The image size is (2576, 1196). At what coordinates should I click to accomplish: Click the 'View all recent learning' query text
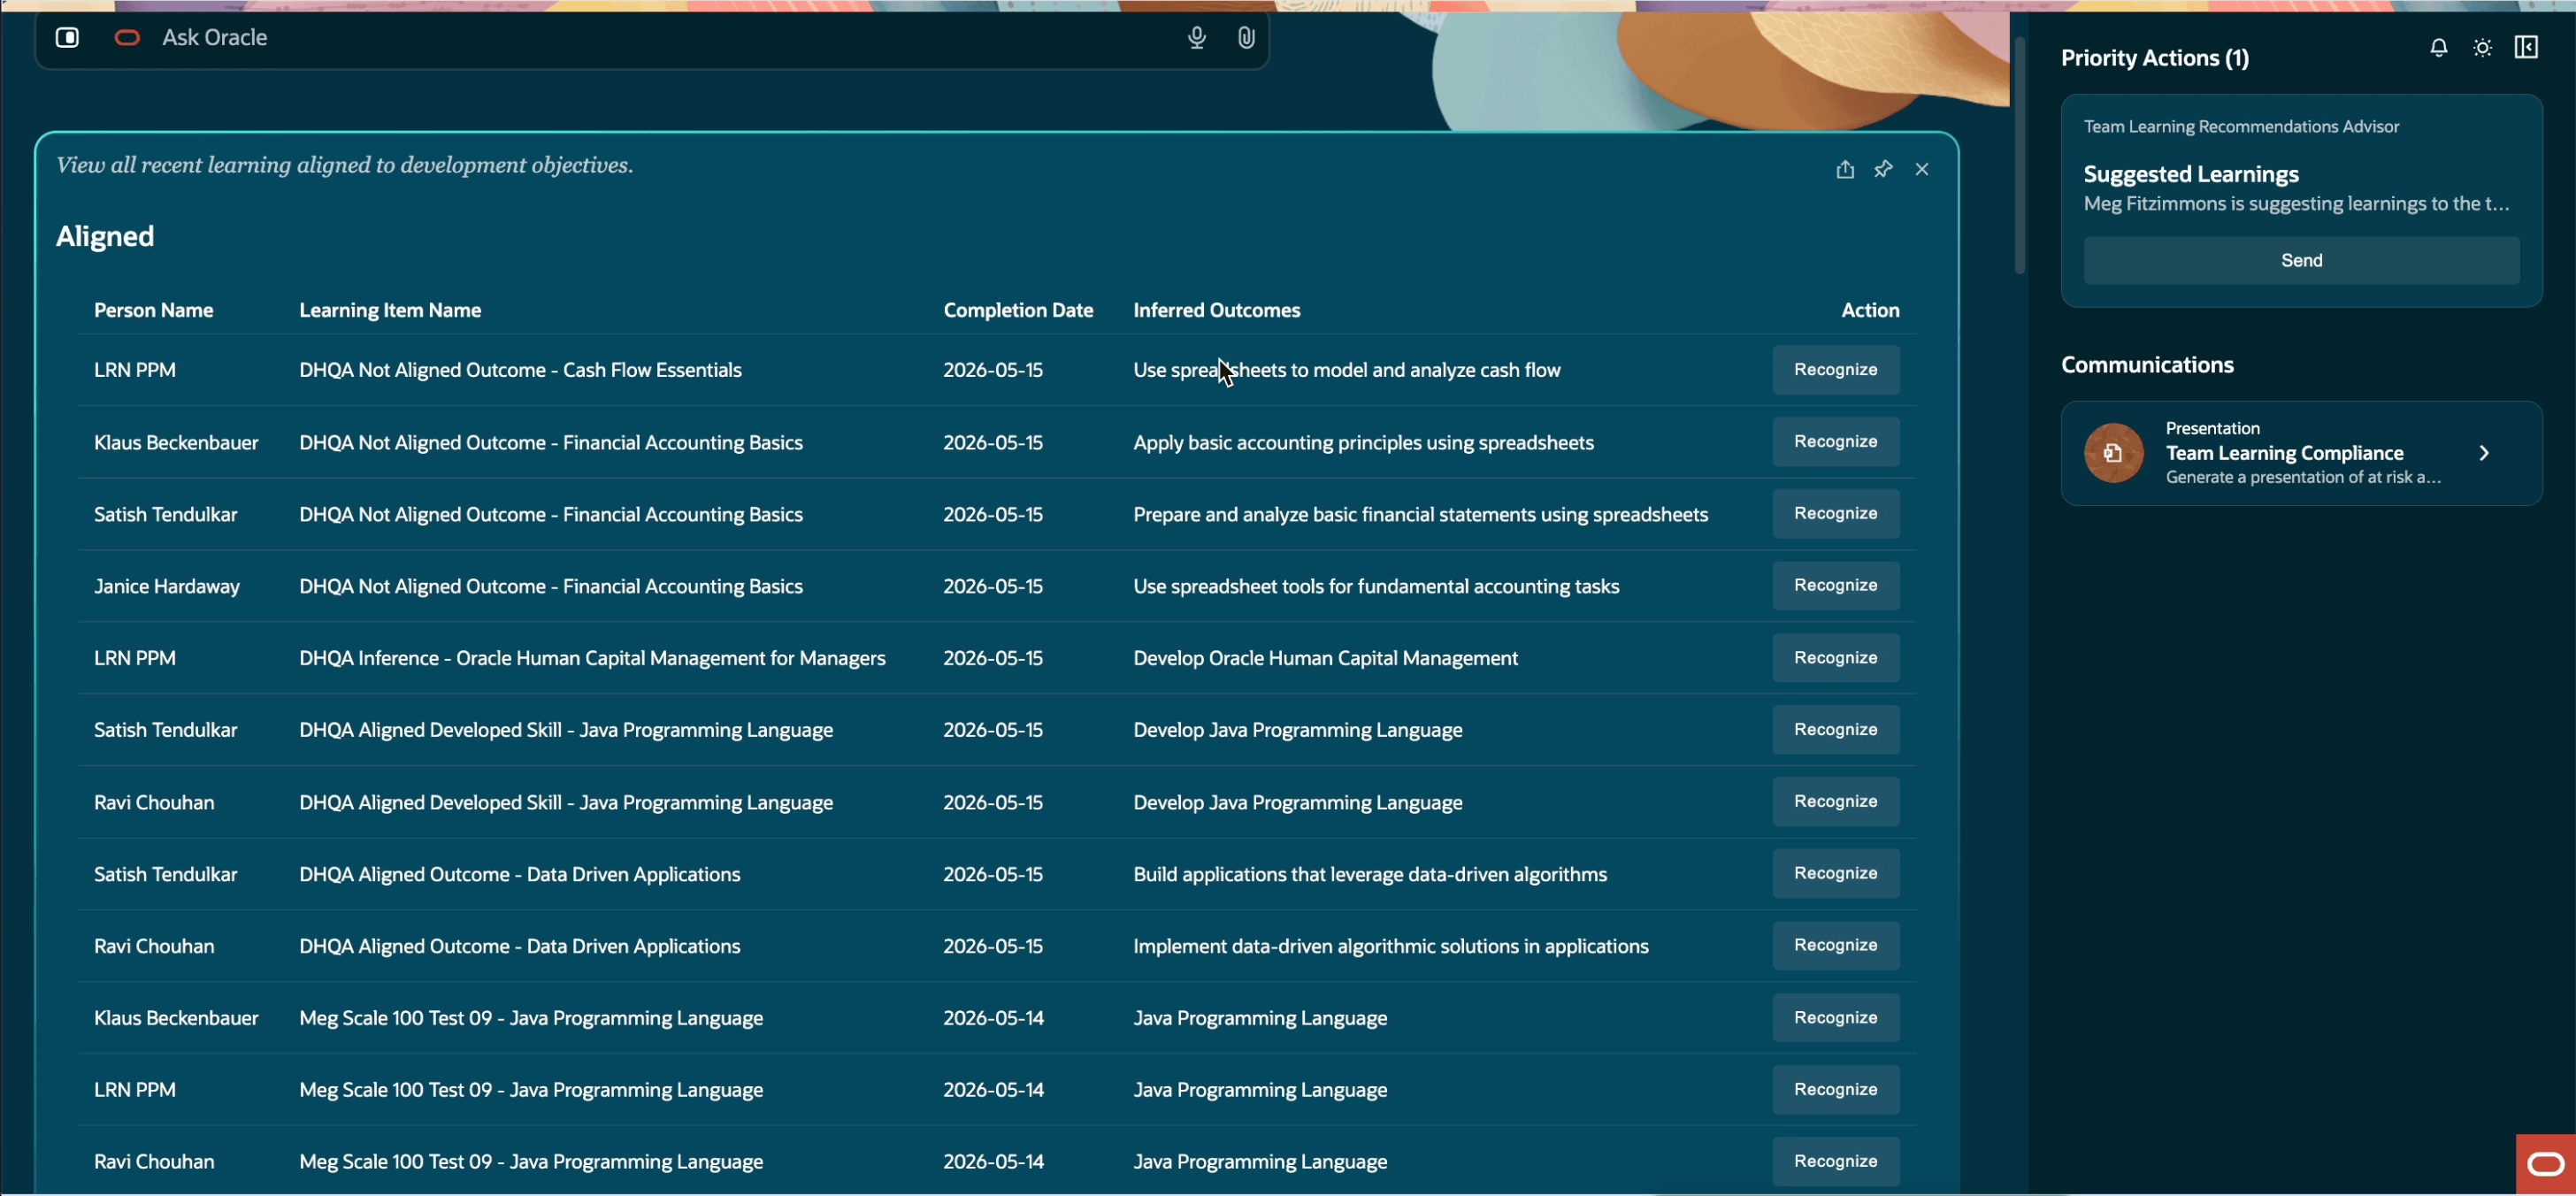coord(344,165)
